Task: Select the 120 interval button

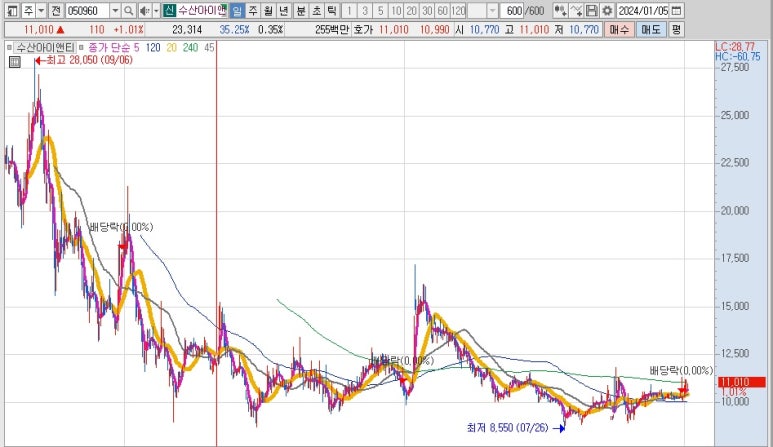Action: click(x=458, y=10)
